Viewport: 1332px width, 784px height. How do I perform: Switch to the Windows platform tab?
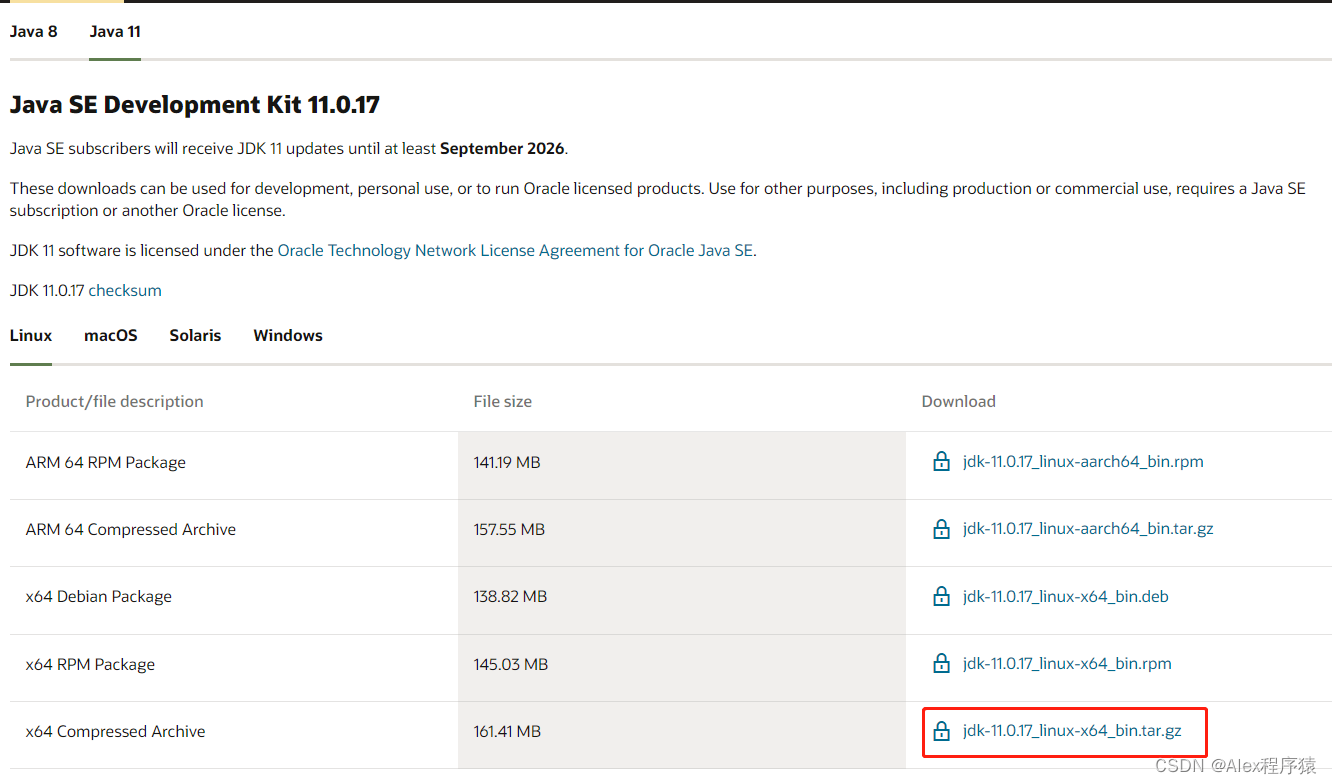288,335
